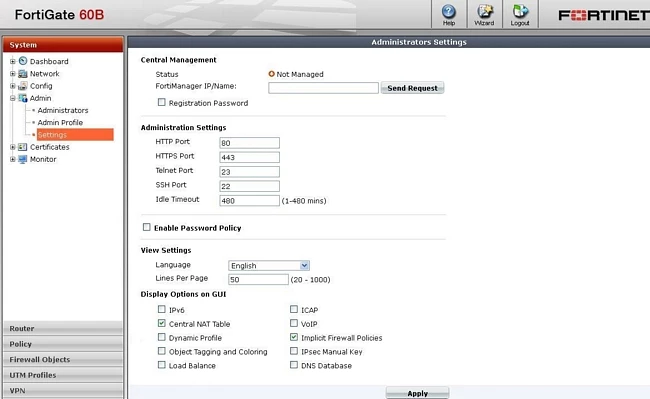This screenshot has width=650, height=399.
Task: Click the Admin tree icon
Action: (x=23, y=98)
